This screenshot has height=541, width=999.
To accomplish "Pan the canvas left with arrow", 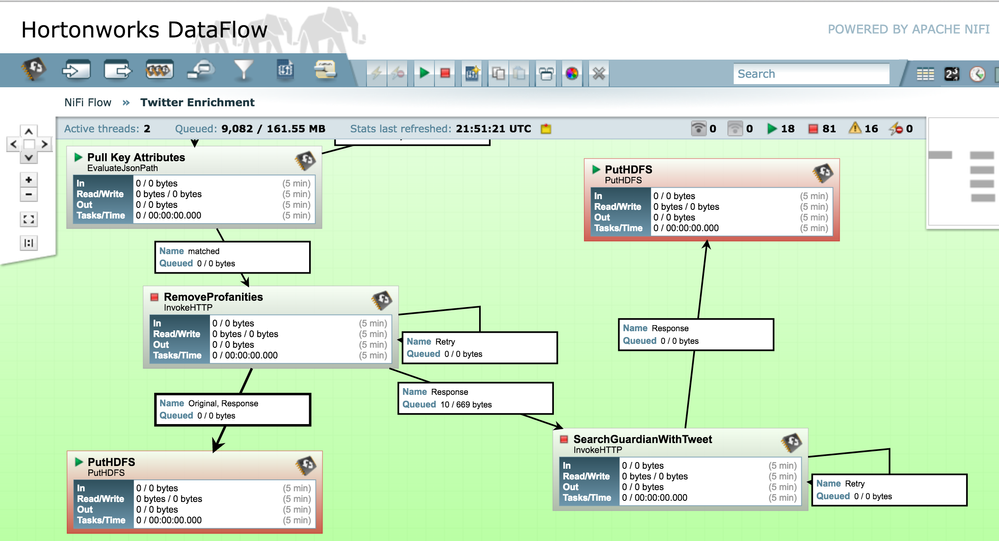I will click(x=14, y=145).
